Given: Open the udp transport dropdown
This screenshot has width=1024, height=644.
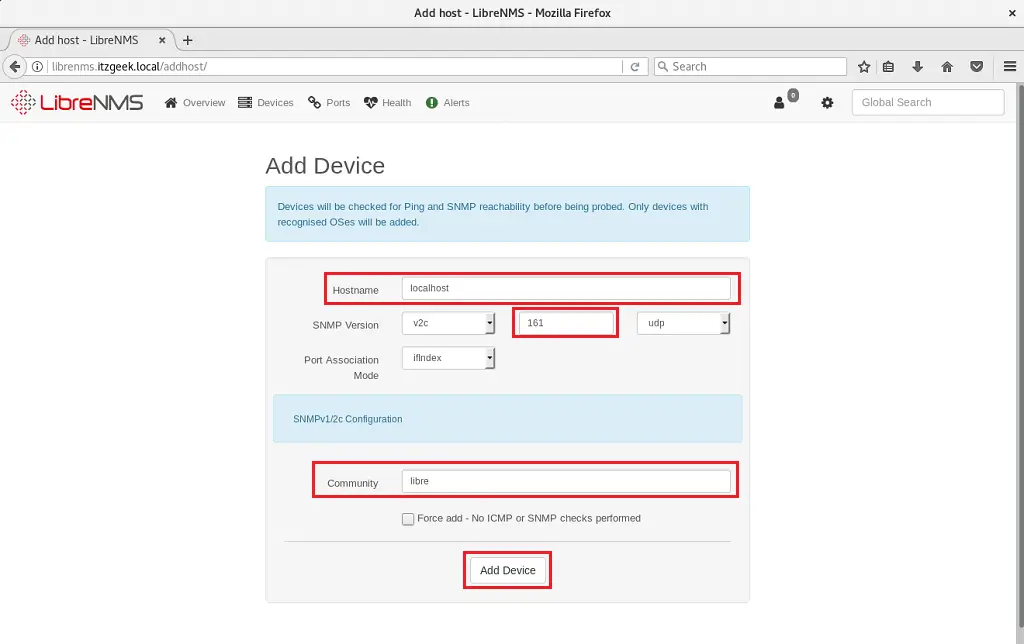Looking at the screenshot, I should (x=684, y=324).
